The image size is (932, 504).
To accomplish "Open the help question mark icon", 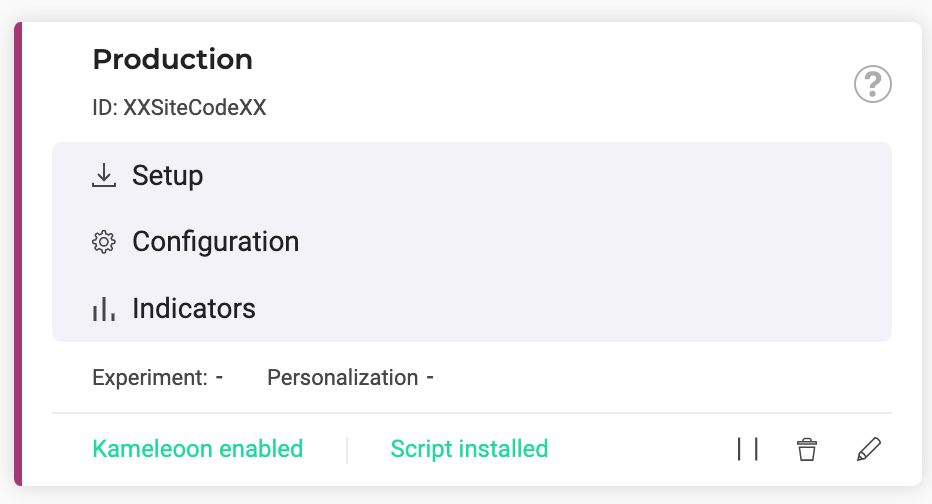I will (x=872, y=84).
